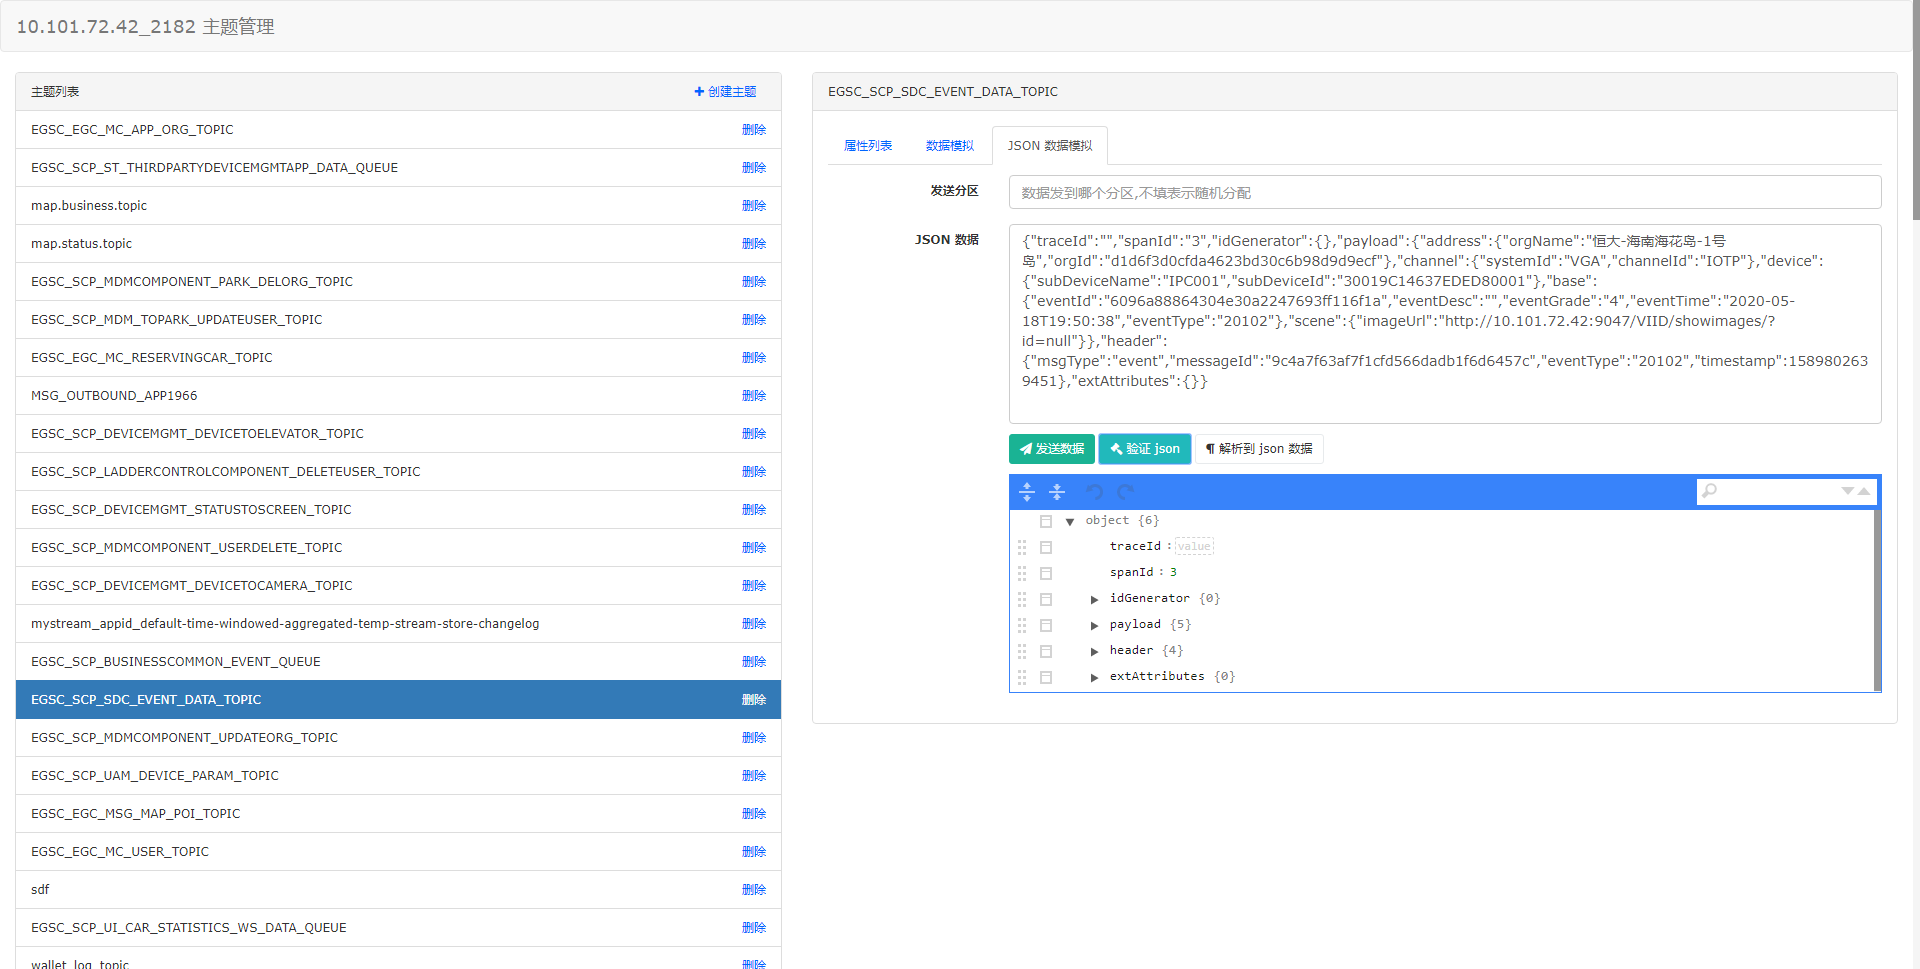Open the action menu box for payload

[x=1046, y=625]
